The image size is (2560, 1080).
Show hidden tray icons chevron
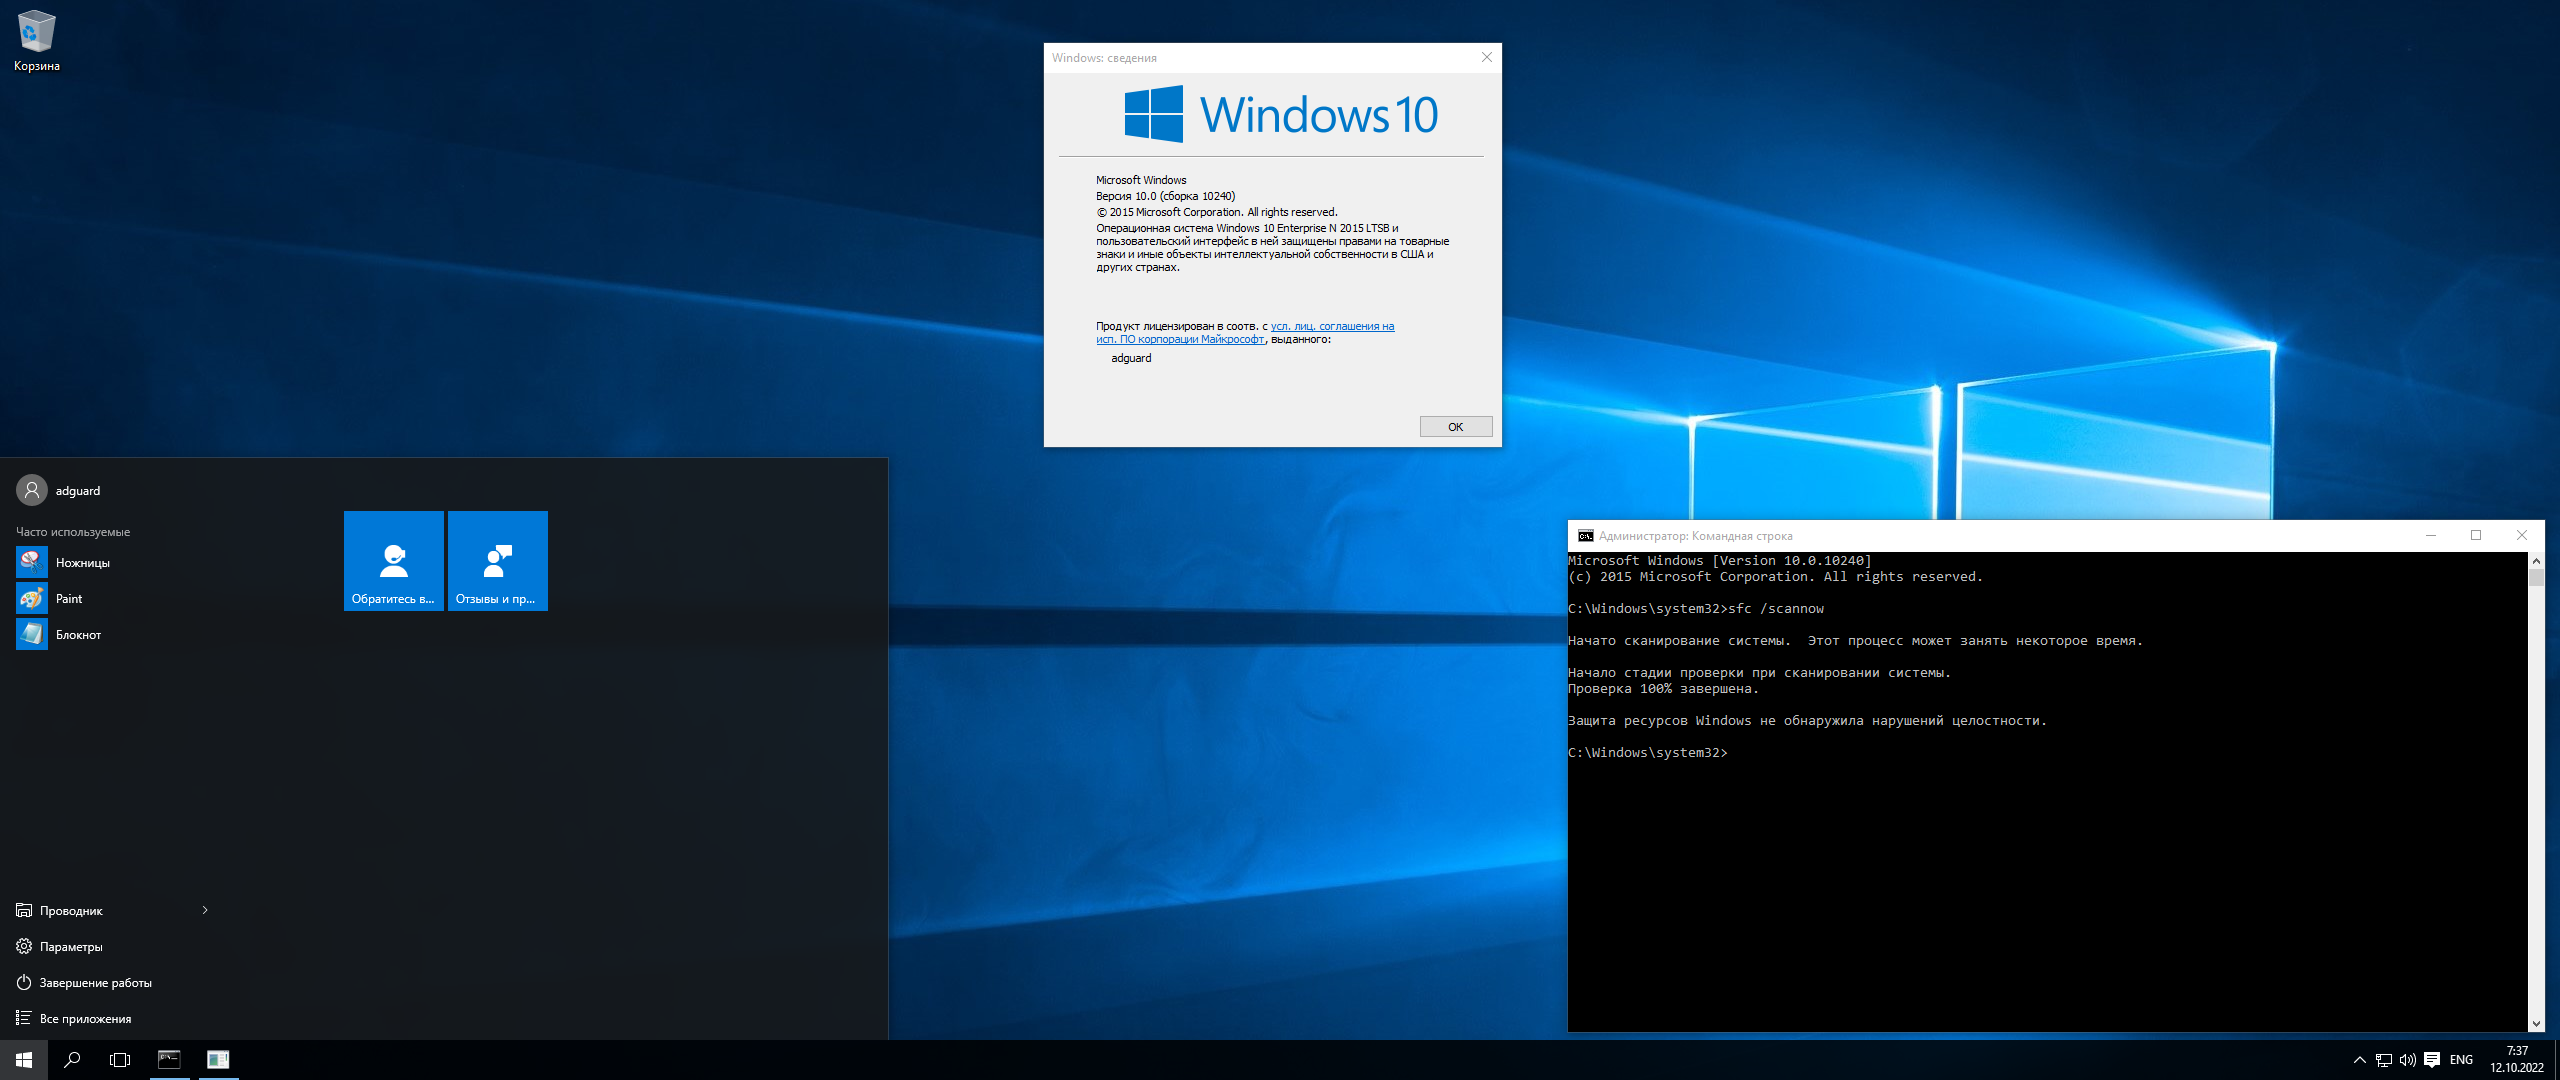[2360, 1060]
